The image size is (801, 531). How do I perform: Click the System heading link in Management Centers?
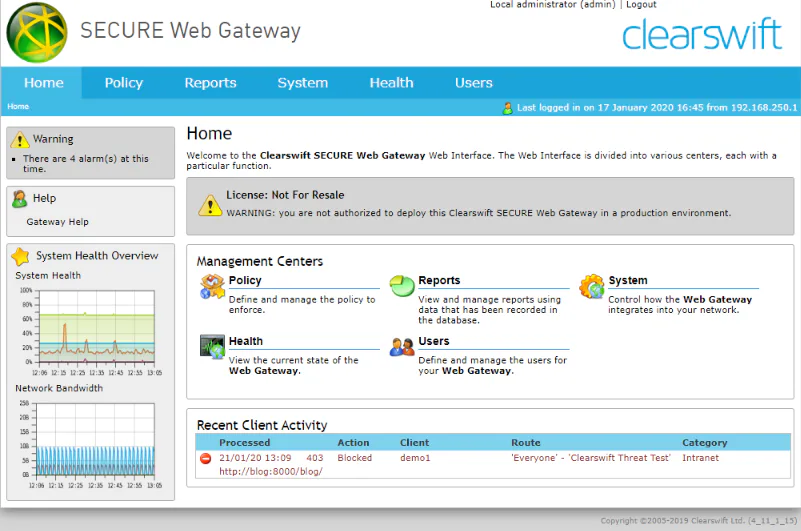(628, 281)
